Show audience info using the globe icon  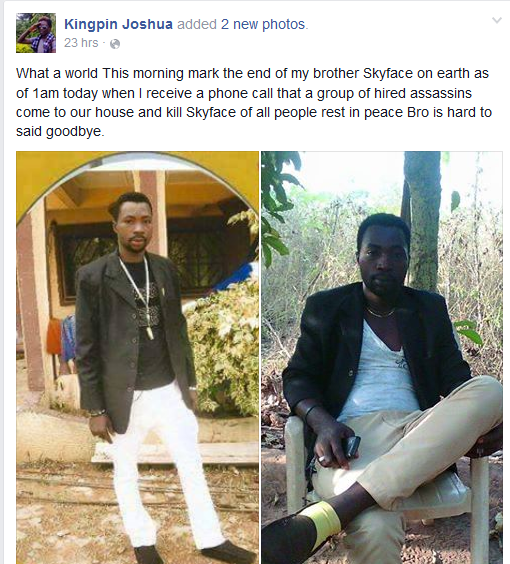coord(115,44)
